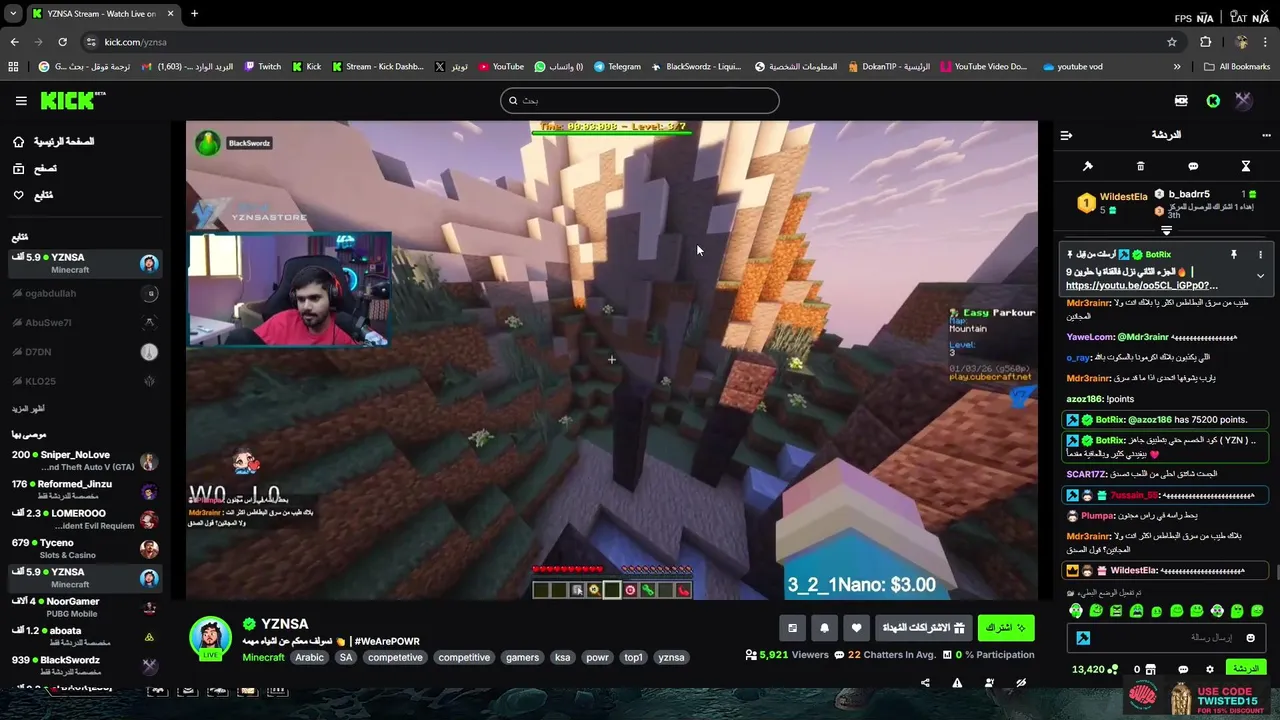Collapse the chat panel arrow icon
The width and height of the screenshot is (1280, 720).
(1066, 135)
